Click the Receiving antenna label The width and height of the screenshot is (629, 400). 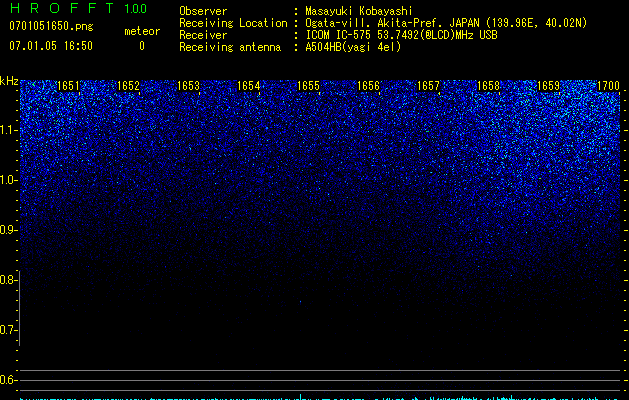pyautogui.click(x=230, y=47)
